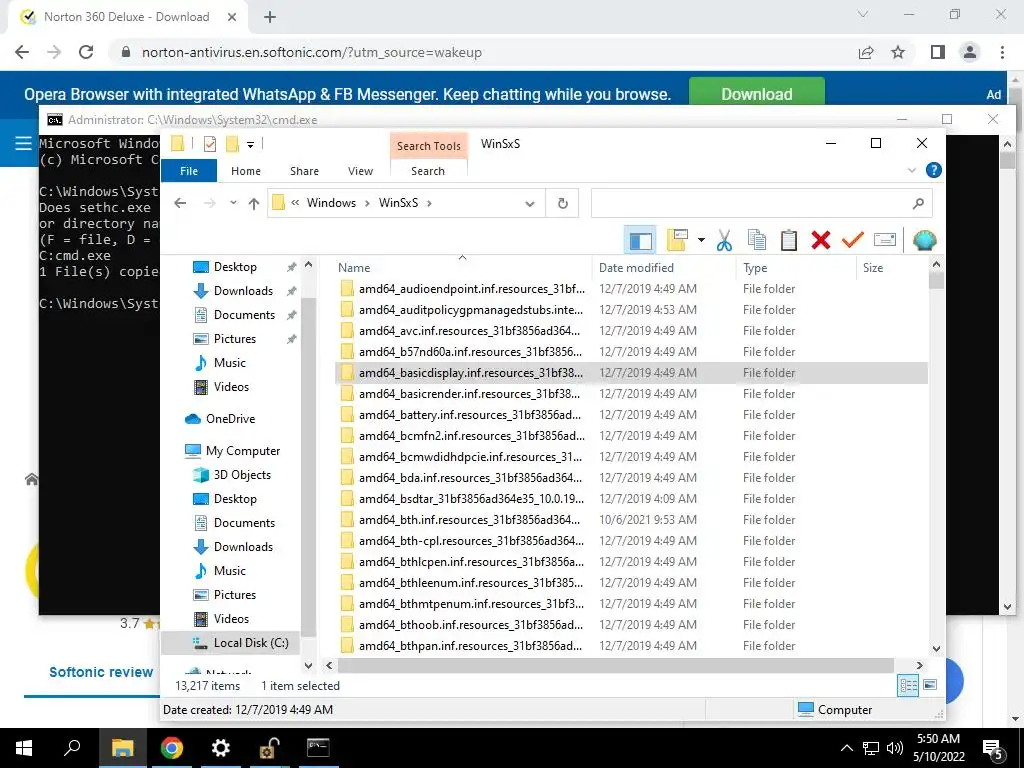Open Chrome side panel icon
This screenshot has height=768, width=1024.
(x=938, y=52)
